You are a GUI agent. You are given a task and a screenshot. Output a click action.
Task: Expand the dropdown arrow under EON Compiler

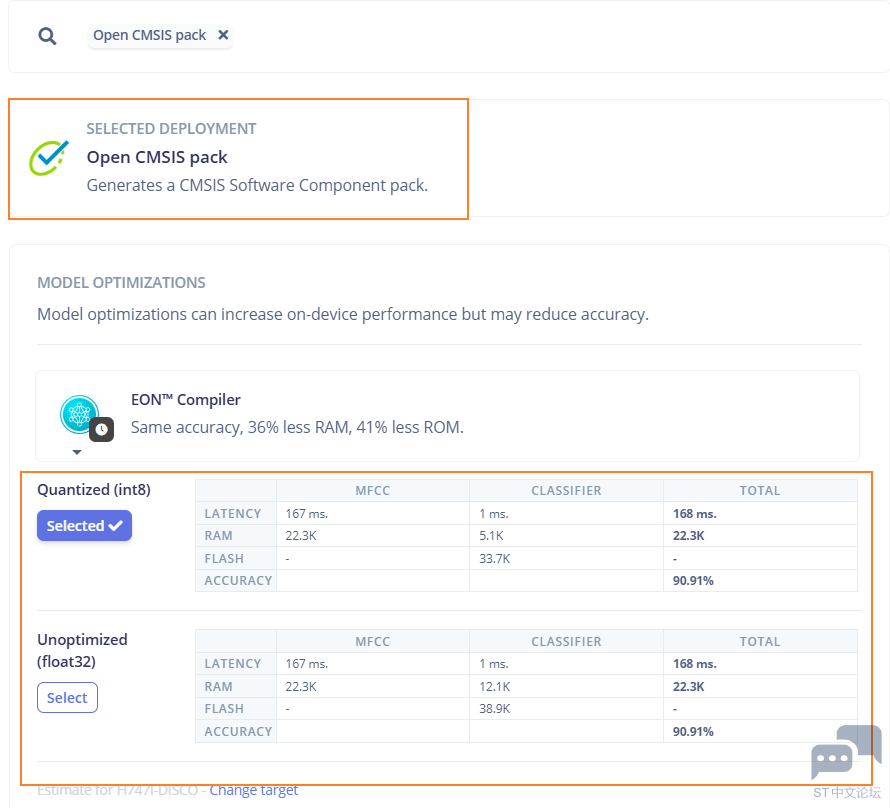77,452
